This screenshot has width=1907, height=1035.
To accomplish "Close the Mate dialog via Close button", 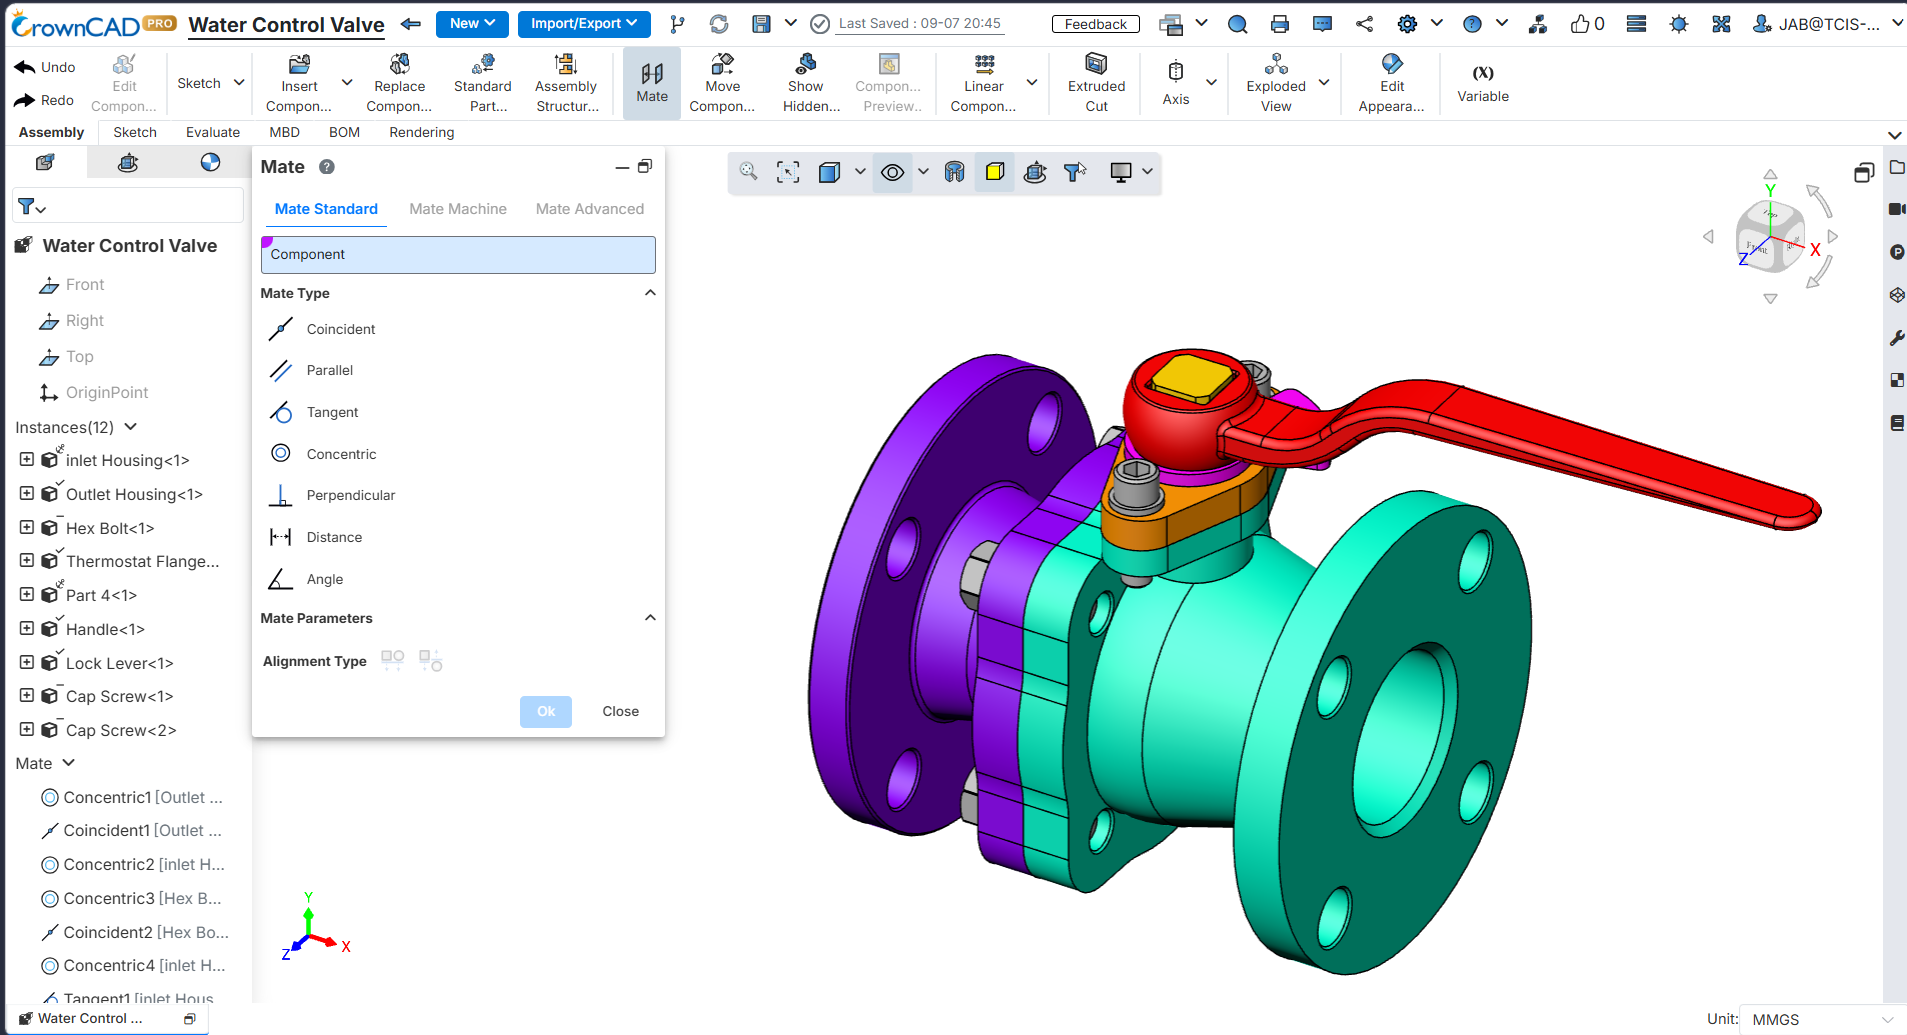I will click(620, 711).
